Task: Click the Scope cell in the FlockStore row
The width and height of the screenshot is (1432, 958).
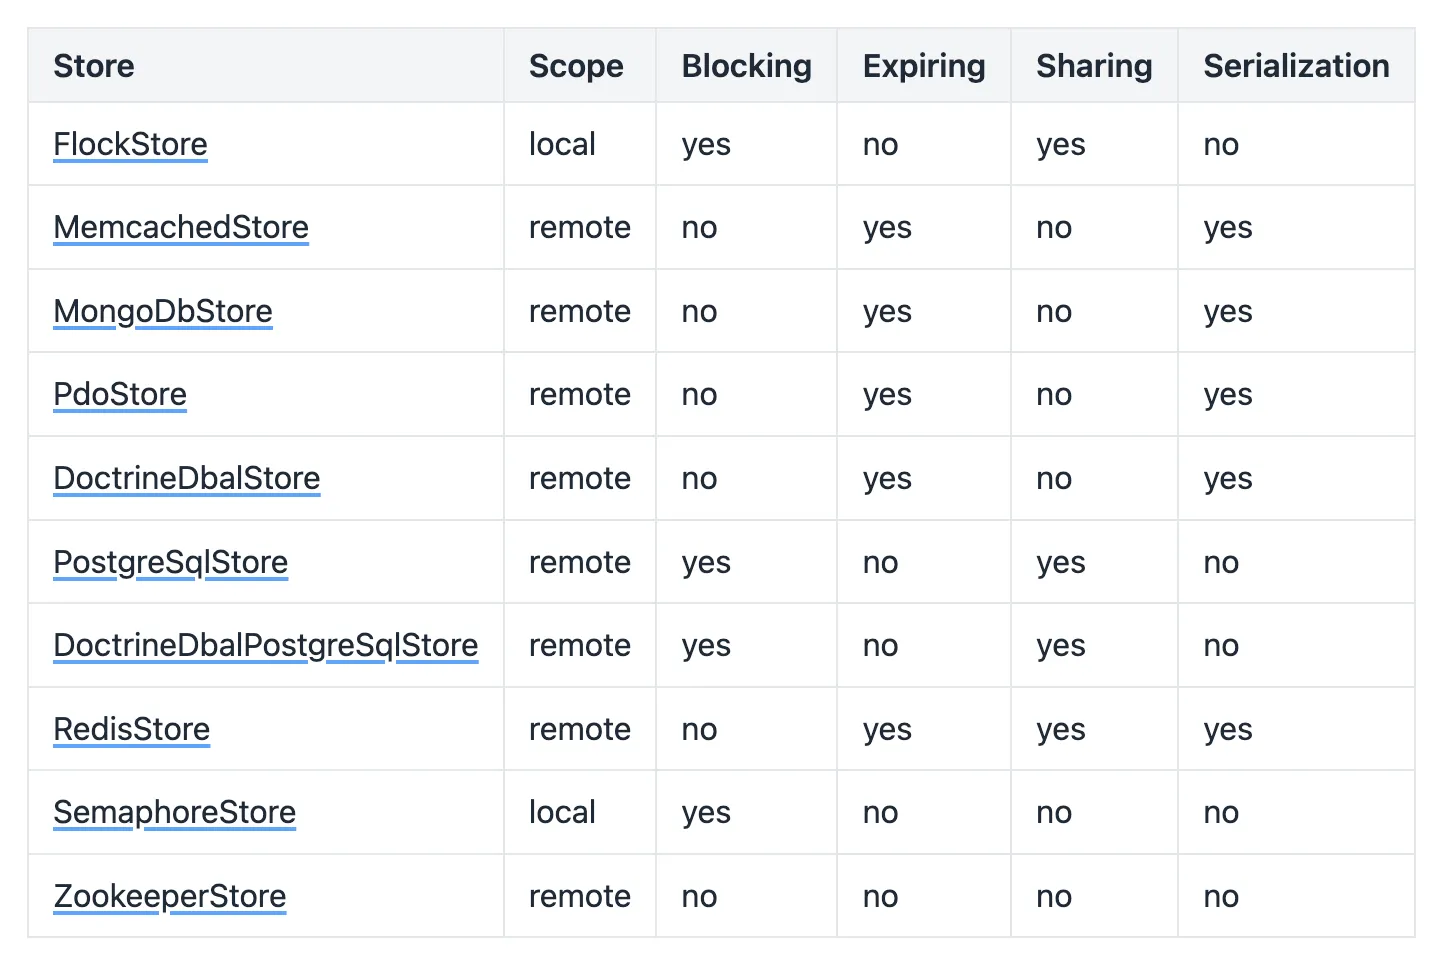Action: 562,144
